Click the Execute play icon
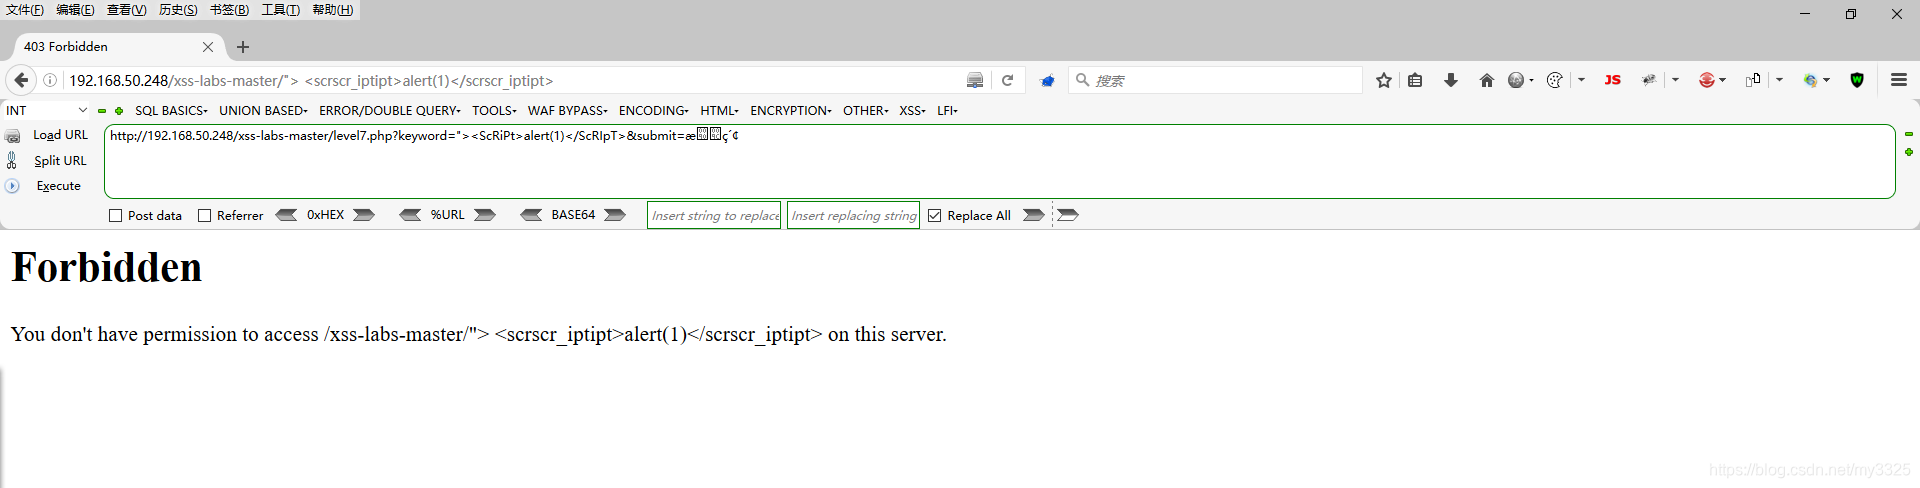 tap(12, 186)
